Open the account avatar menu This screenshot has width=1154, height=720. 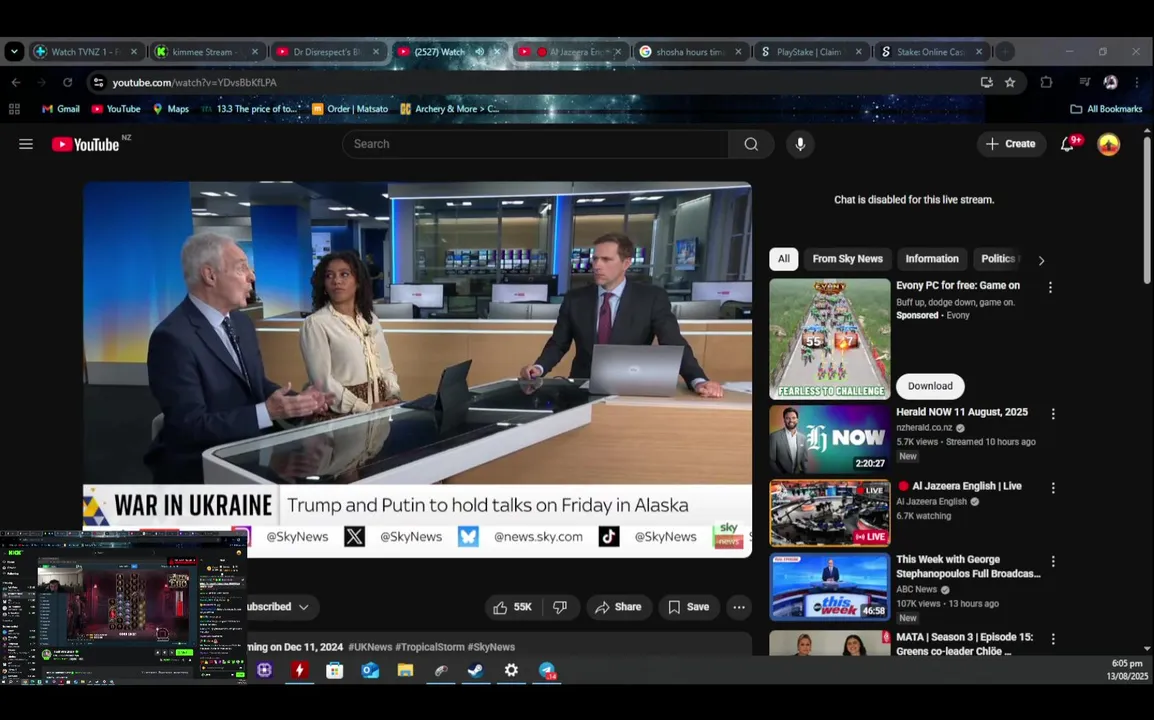coord(1108,144)
